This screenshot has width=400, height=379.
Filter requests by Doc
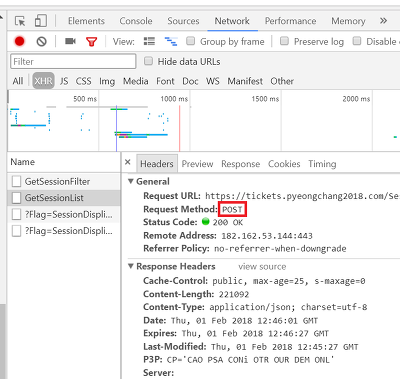tap(190, 81)
